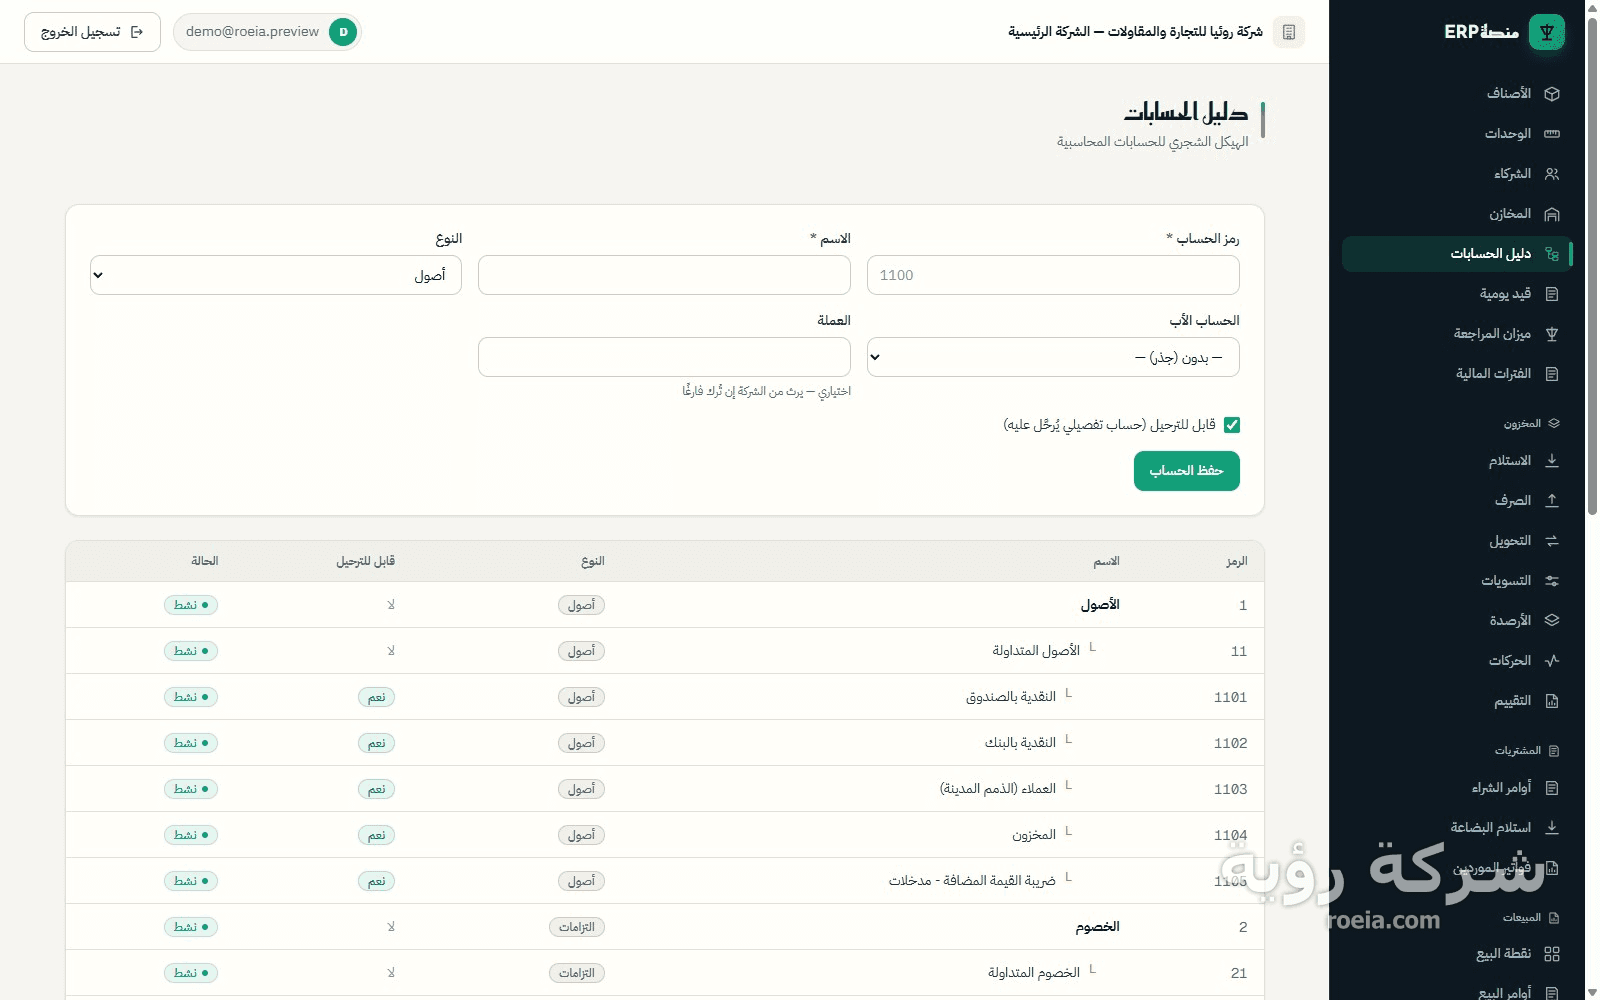
Task: Click the company building icon in header
Action: click(1289, 32)
